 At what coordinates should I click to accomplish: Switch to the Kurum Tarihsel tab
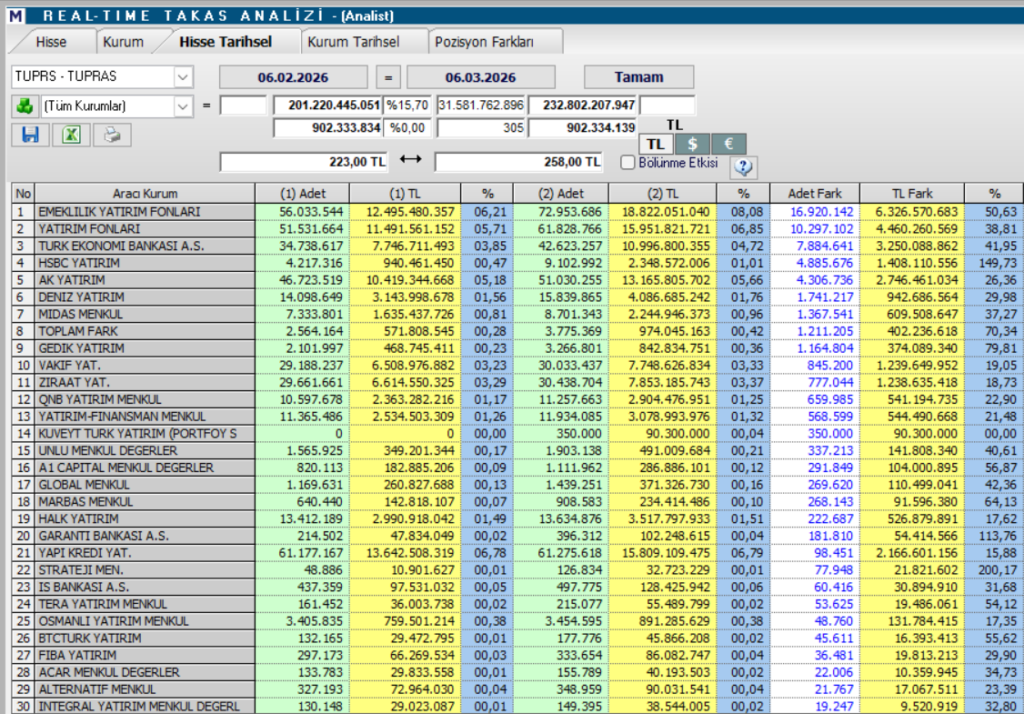[x=353, y=42]
